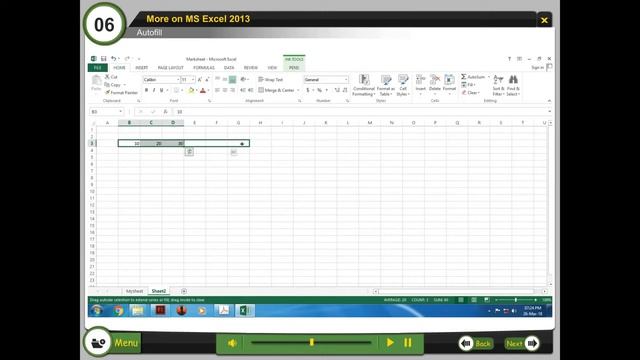Toggle Merge & Center on selected cells
Viewport: 640px width, 360px height.
click(276, 90)
